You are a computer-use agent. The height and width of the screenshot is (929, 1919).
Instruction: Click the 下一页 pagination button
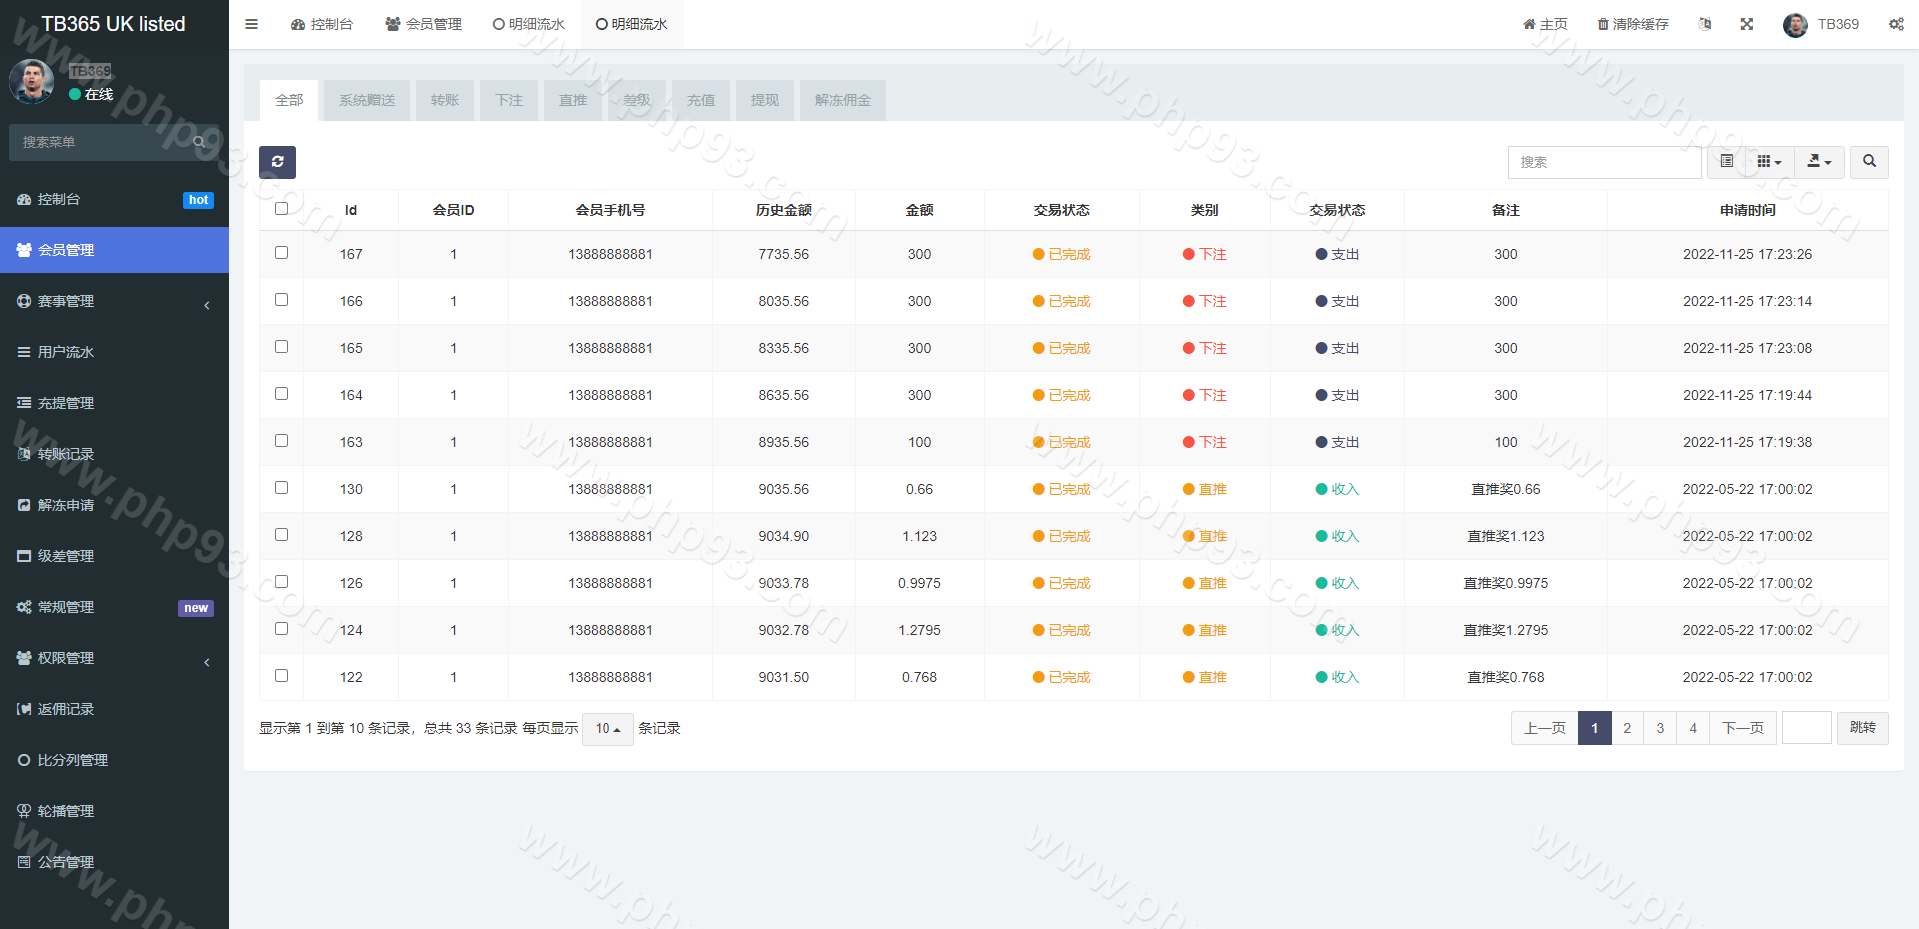pos(1743,728)
